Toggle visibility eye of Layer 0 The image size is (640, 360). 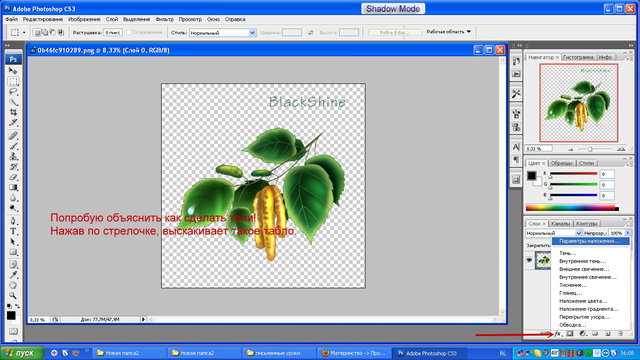point(529,260)
